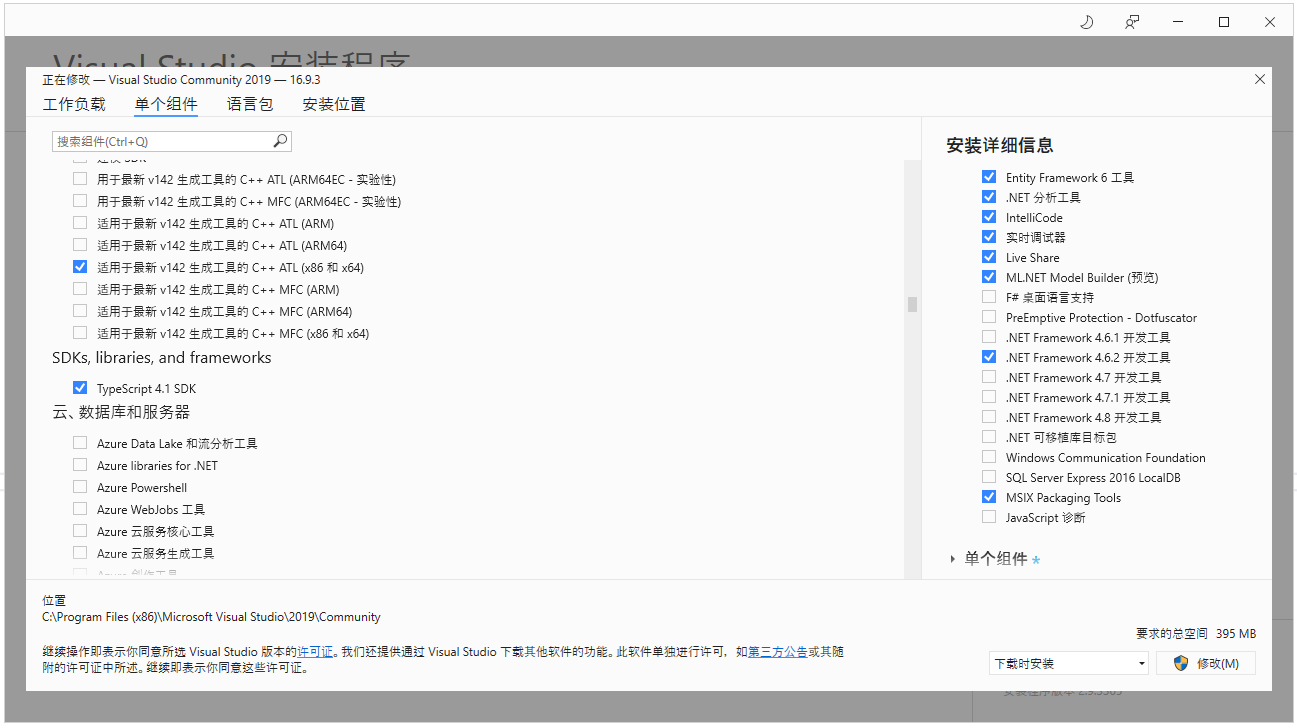Viewport: 1297px width, 728px height.
Task: Uncheck C++ ATL (x86 和 x64) for v142
Action: pos(80,267)
